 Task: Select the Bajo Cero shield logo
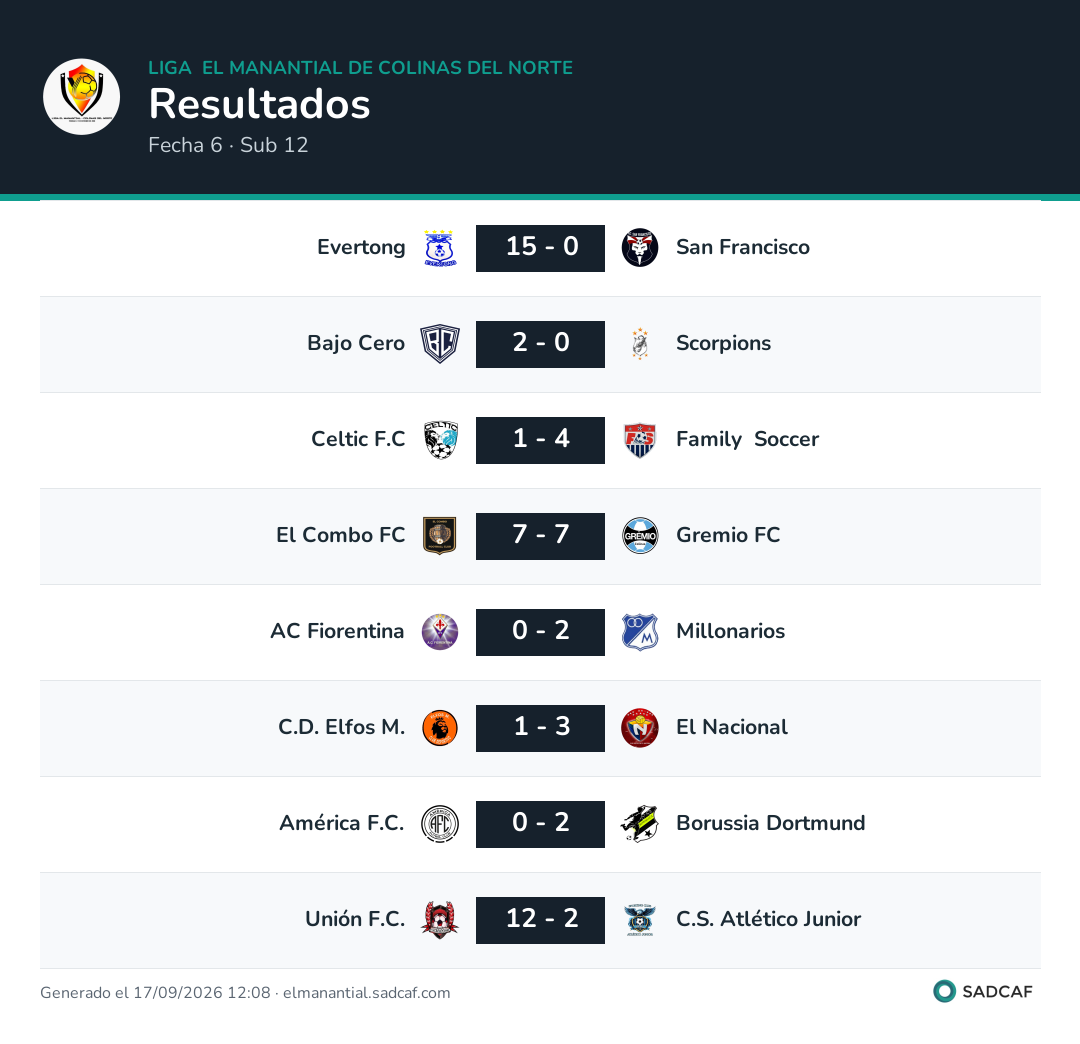(x=439, y=344)
